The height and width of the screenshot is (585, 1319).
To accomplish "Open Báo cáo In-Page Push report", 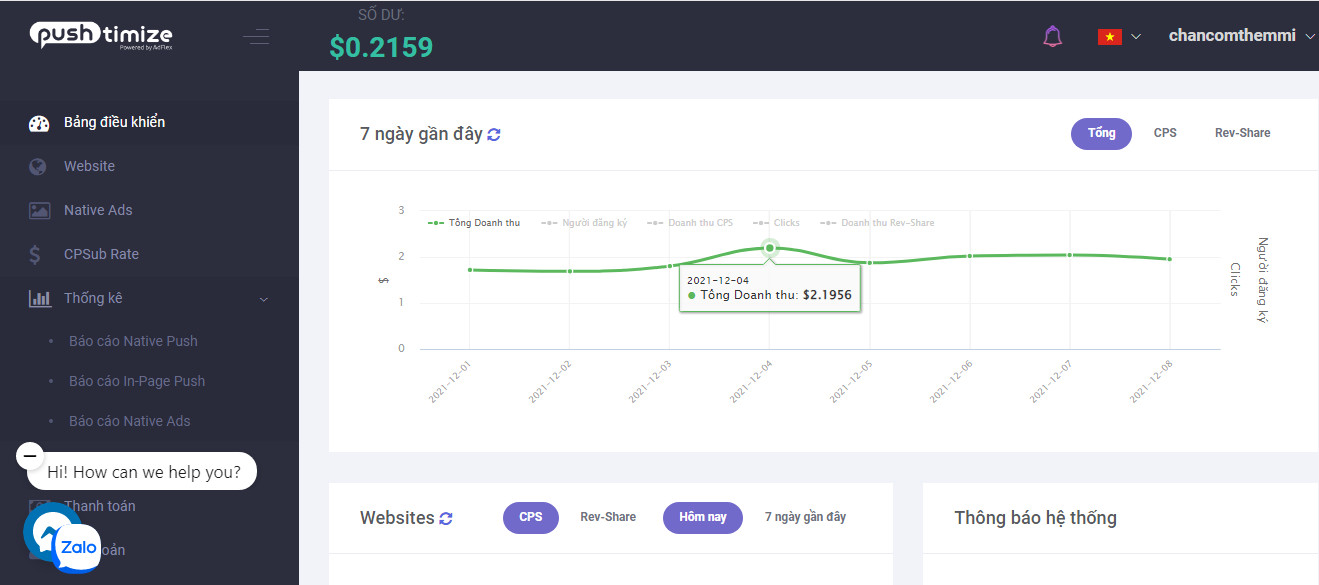I will coord(137,381).
